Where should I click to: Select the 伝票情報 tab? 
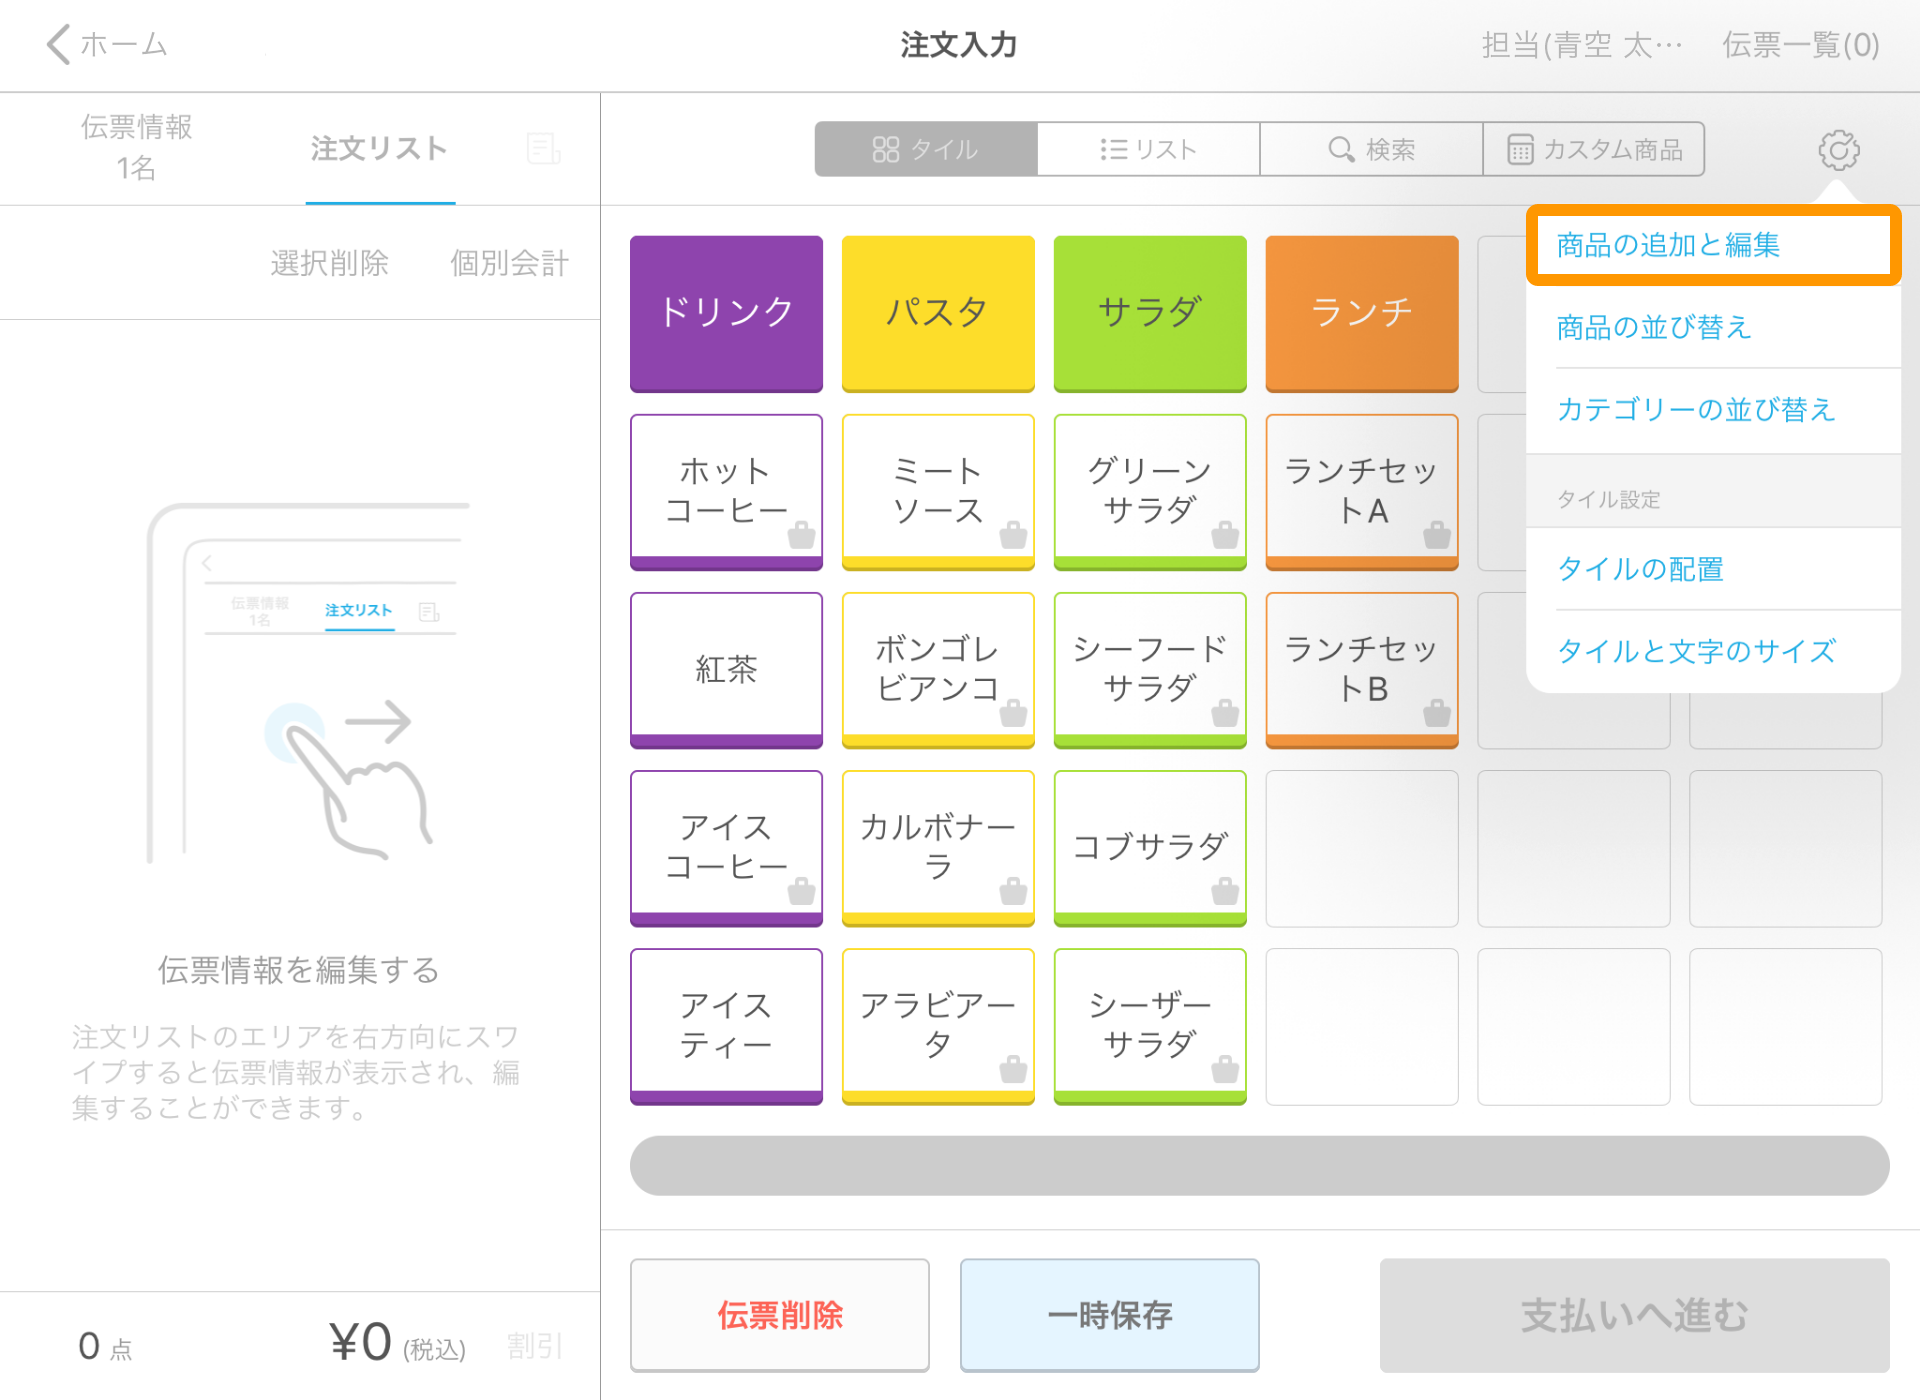[137, 147]
